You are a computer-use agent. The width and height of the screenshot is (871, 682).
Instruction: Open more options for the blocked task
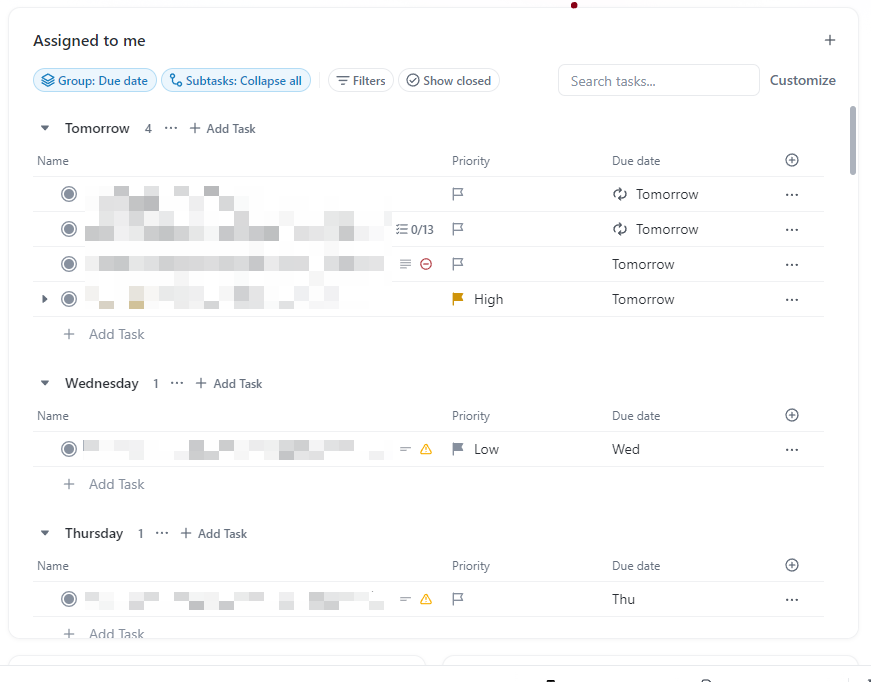pyautogui.click(x=792, y=265)
